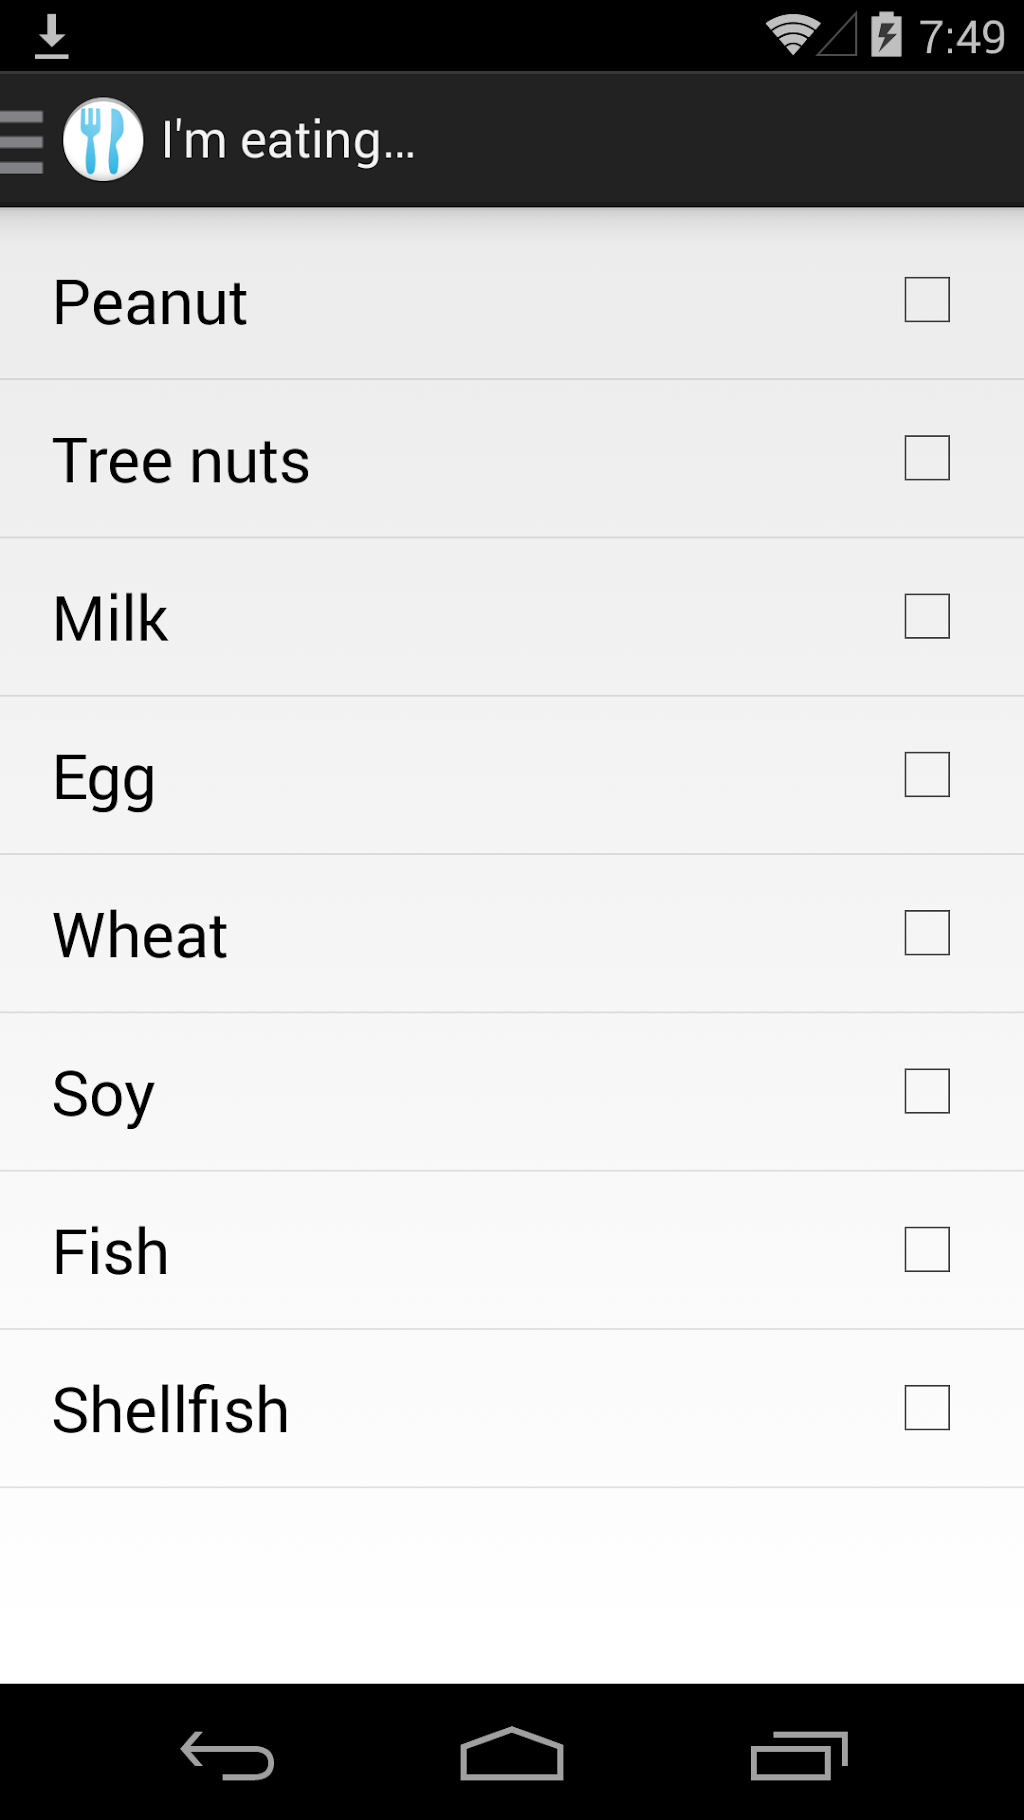Tap the "I'm eating..." title

pos(288,141)
